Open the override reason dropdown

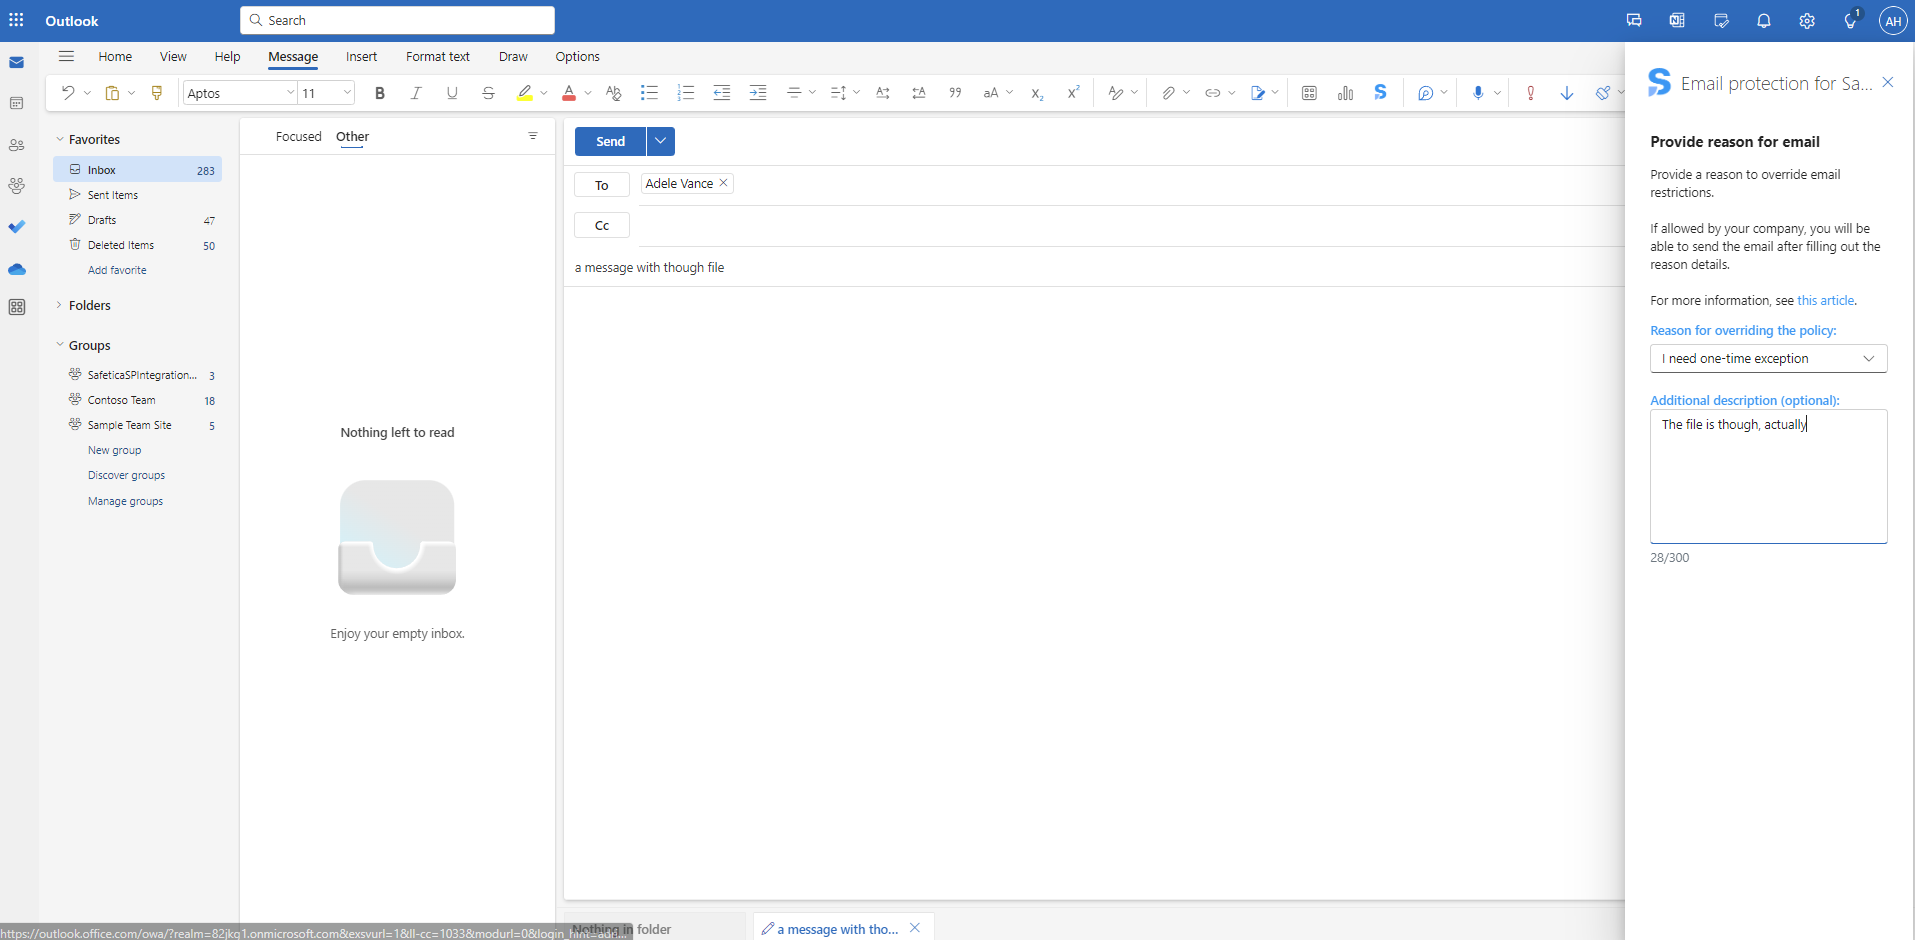pos(1768,358)
